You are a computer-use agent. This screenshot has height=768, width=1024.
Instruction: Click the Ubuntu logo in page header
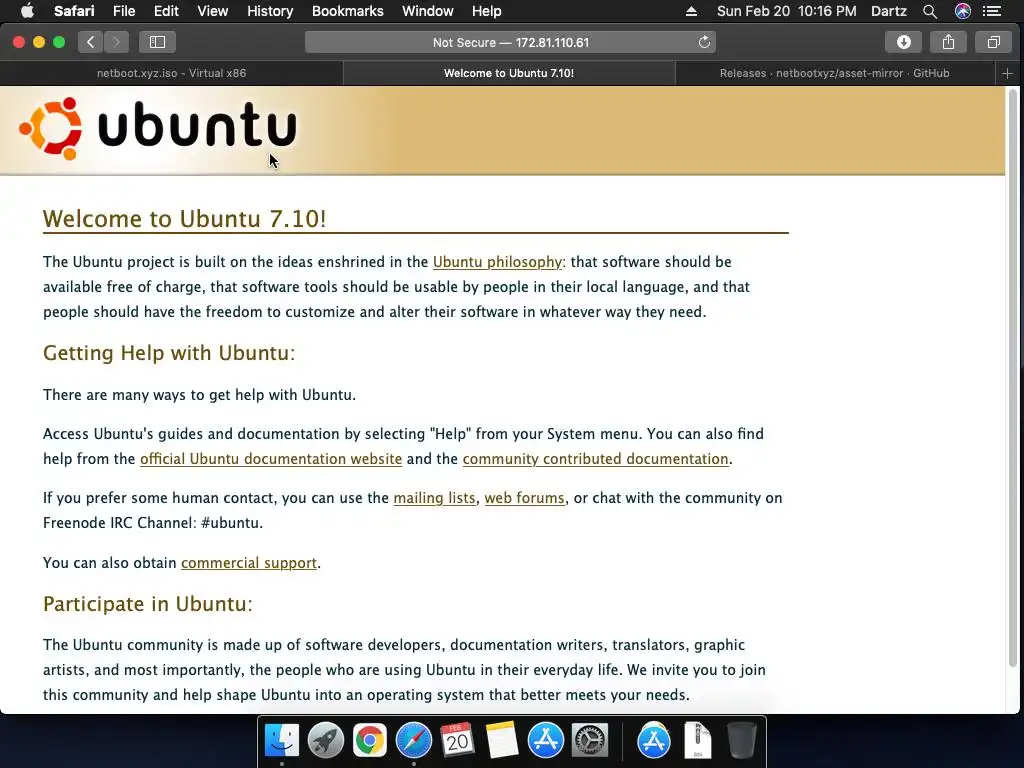157,128
